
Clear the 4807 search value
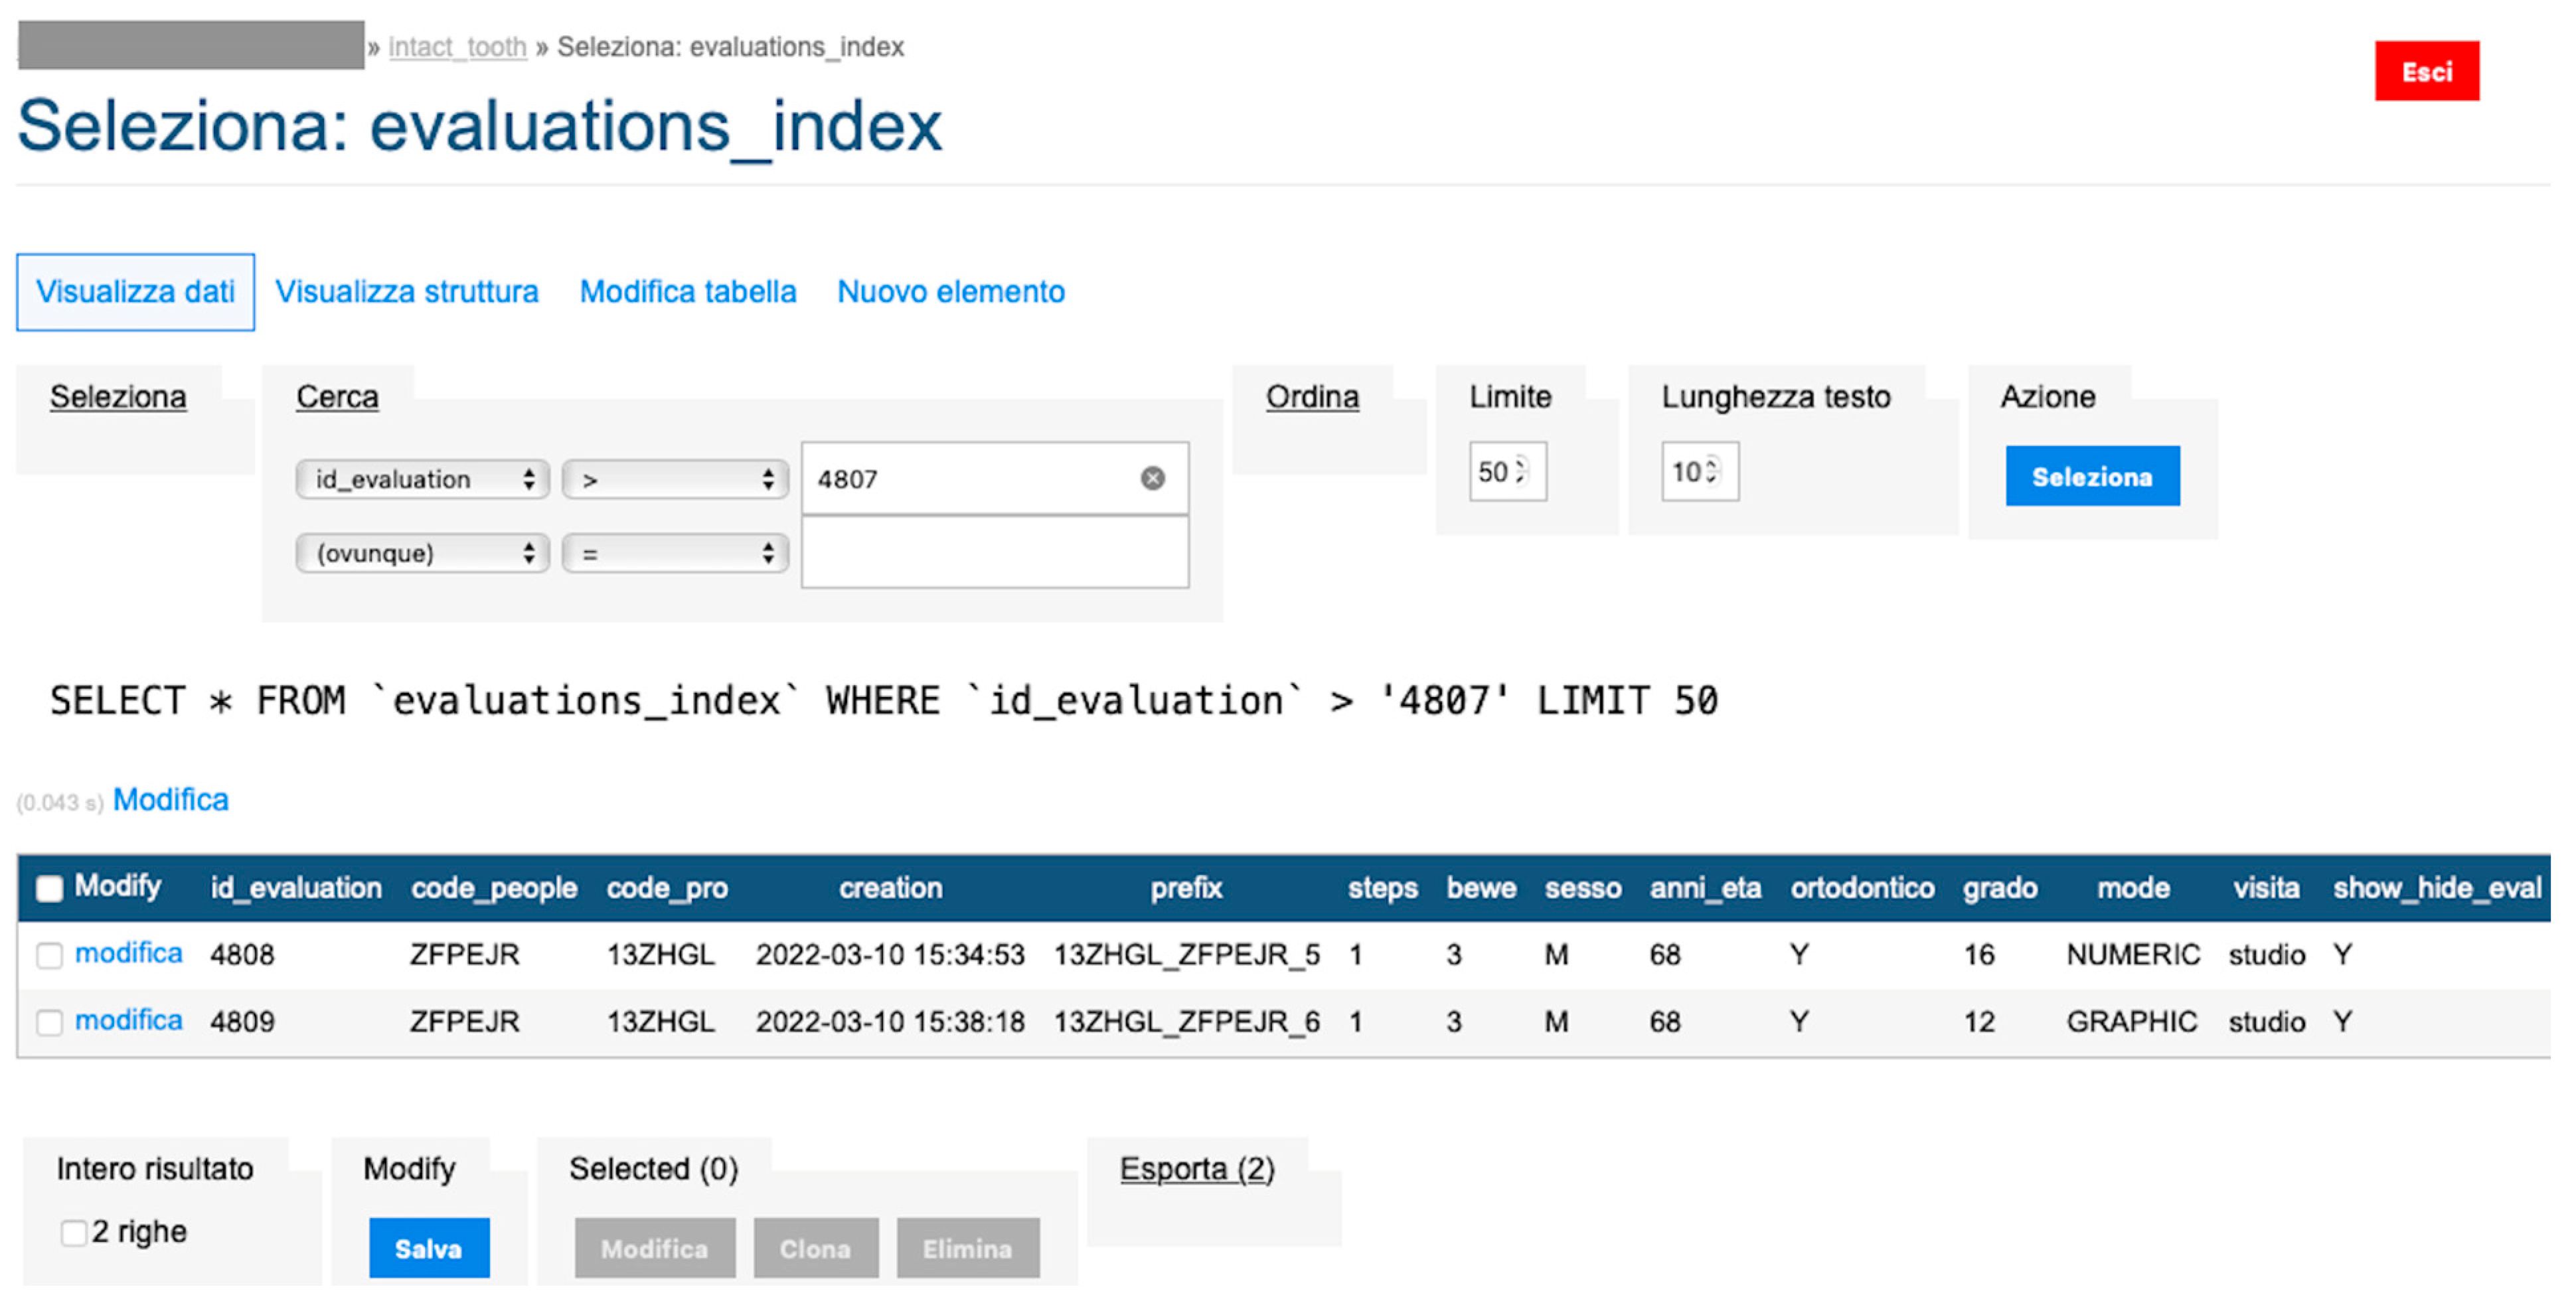tap(1152, 479)
